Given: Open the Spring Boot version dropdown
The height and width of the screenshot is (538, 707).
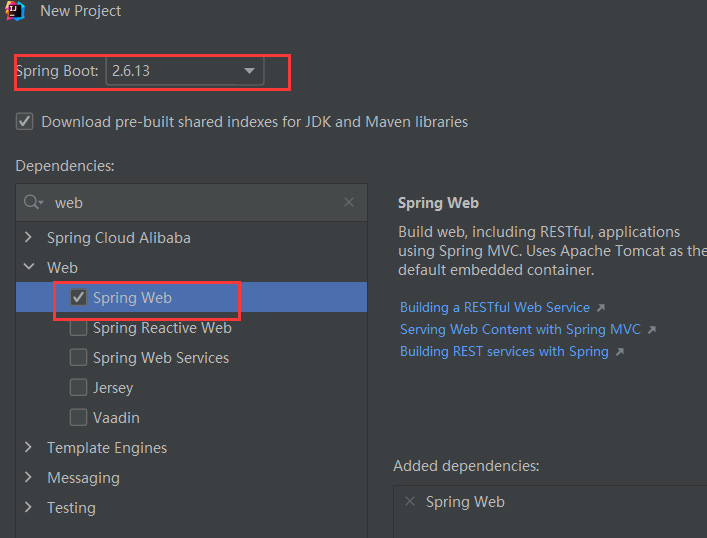Looking at the screenshot, I should [184, 71].
